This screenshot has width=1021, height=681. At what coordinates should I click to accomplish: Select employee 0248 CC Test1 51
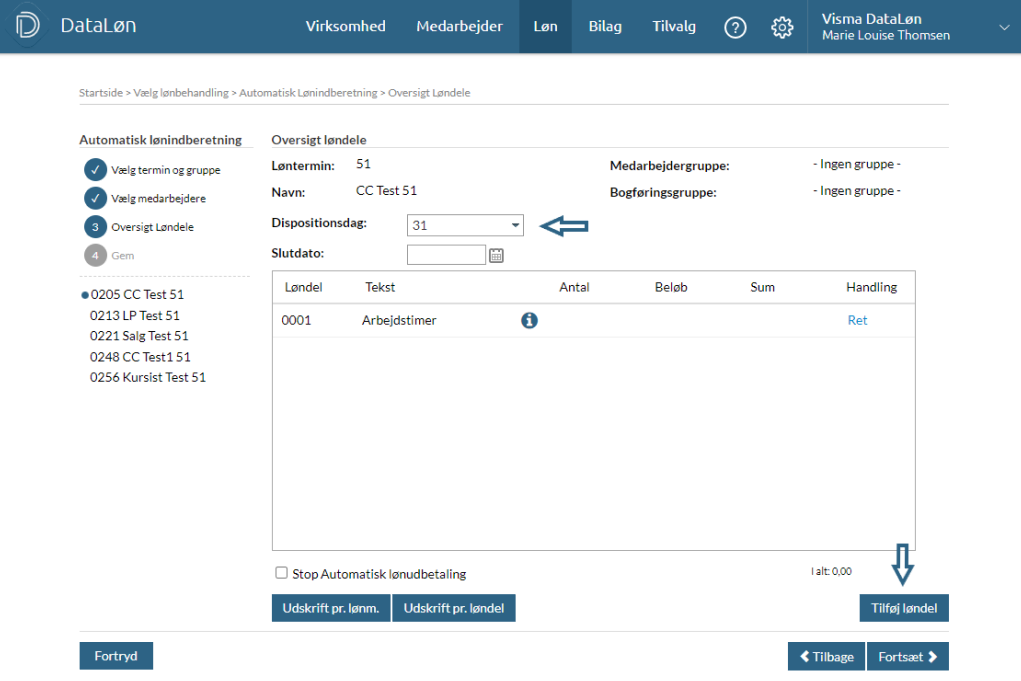(x=140, y=357)
